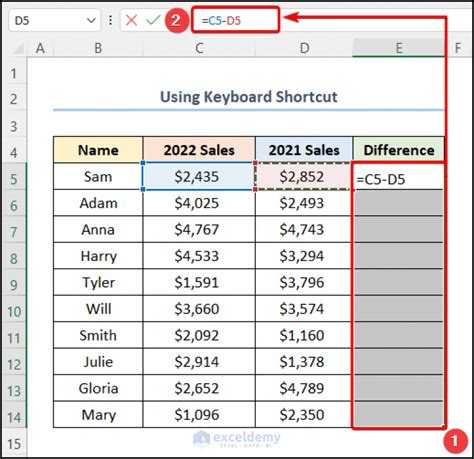
Task: Click the 'Julie' name cell
Action: (x=98, y=362)
